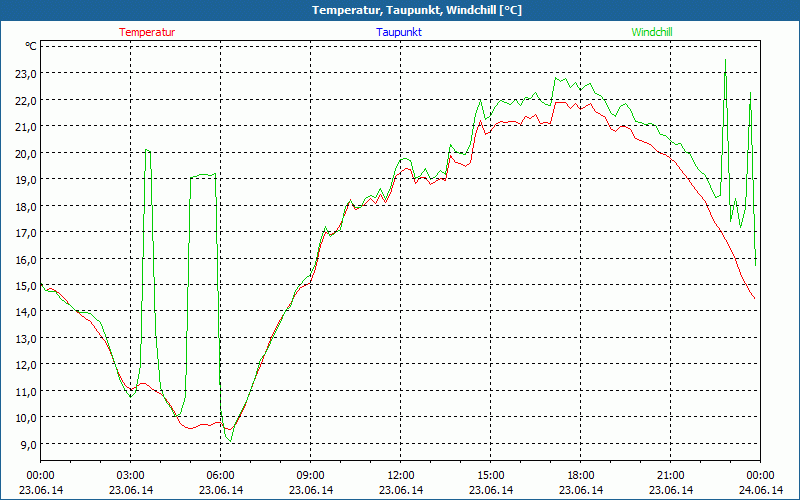This screenshot has height=500, width=800.
Task: Click the '12,0' y-axis value
Action: [26, 365]
